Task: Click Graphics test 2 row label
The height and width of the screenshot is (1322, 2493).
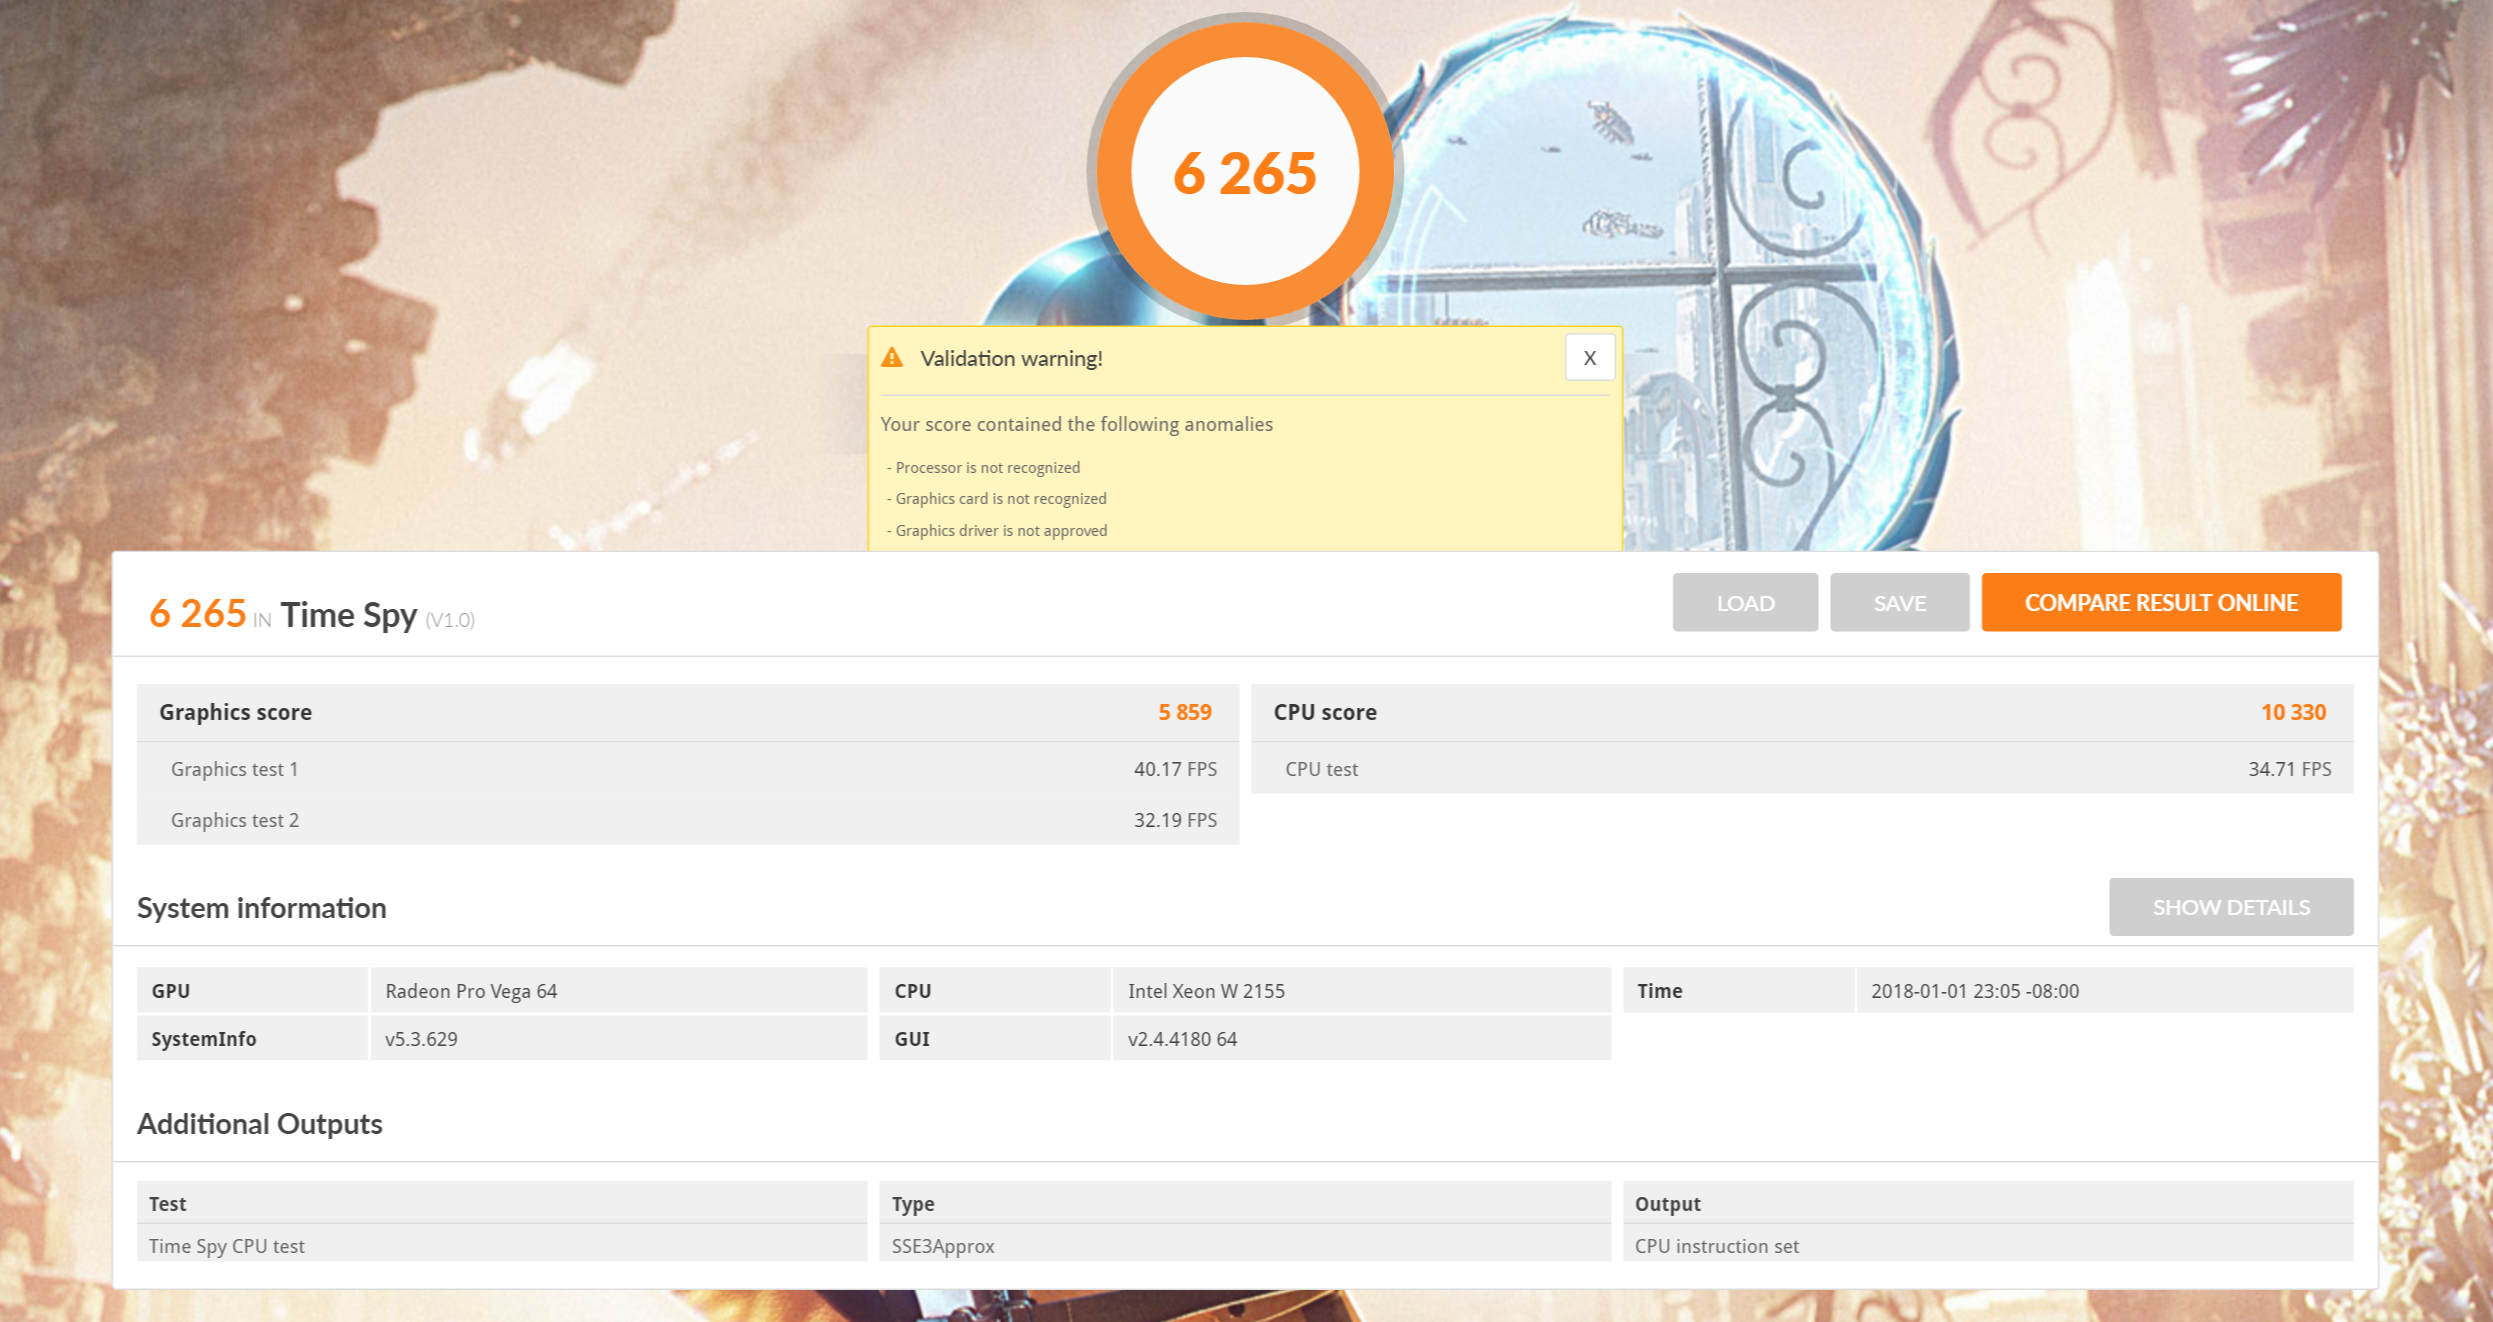Action: 234,820
